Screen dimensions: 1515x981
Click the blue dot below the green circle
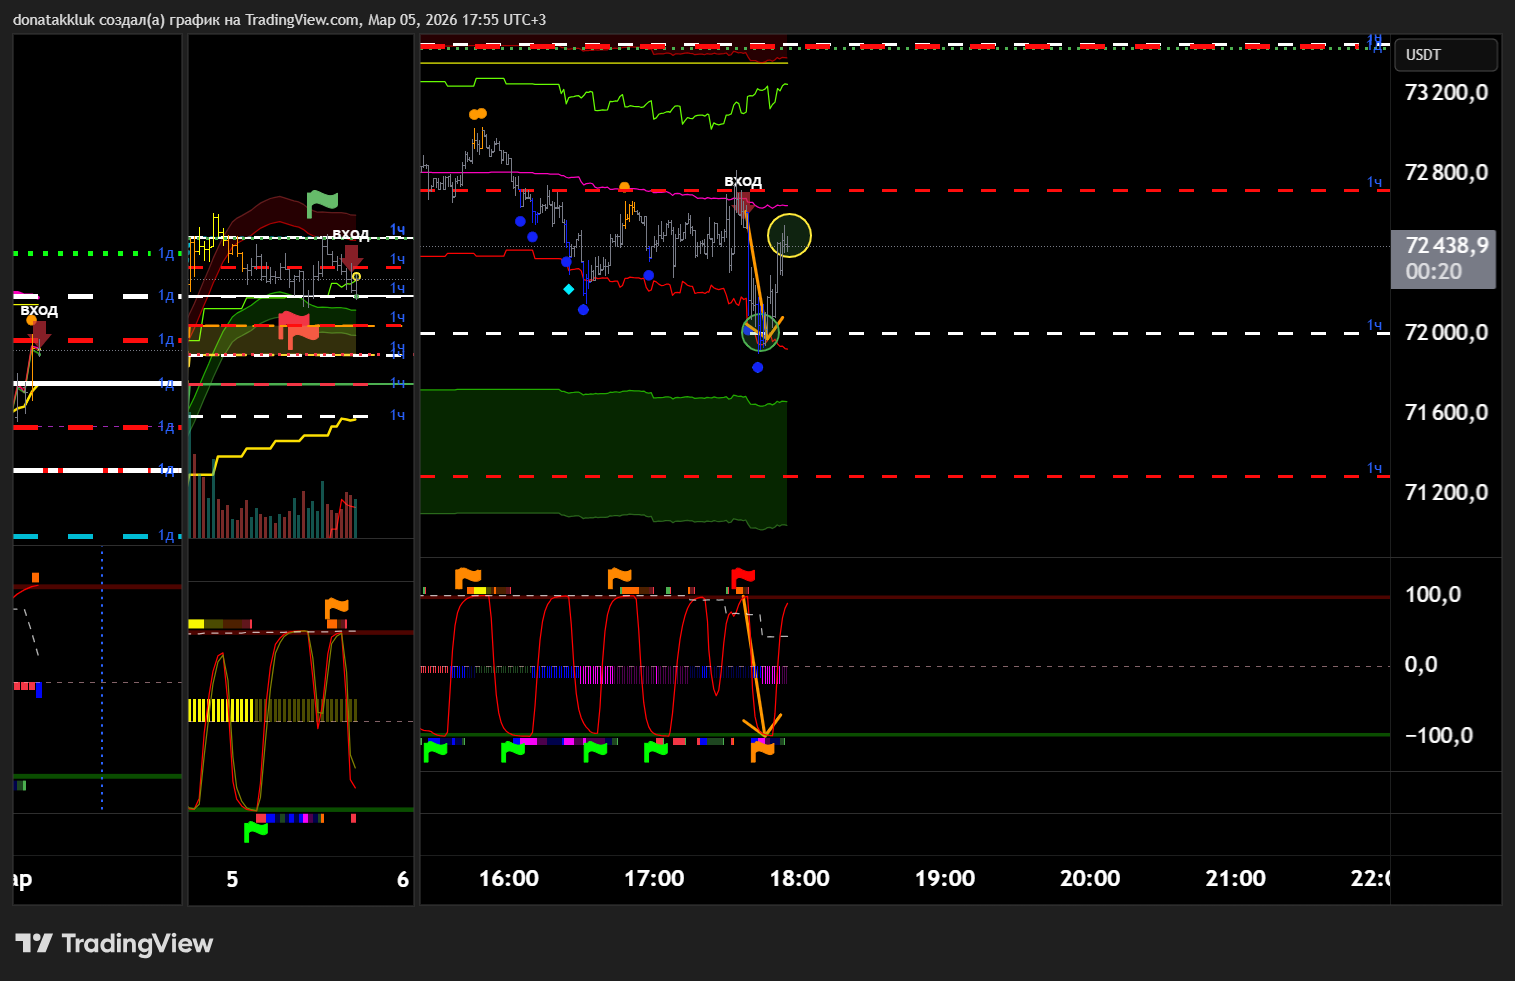tap(758, 368)
